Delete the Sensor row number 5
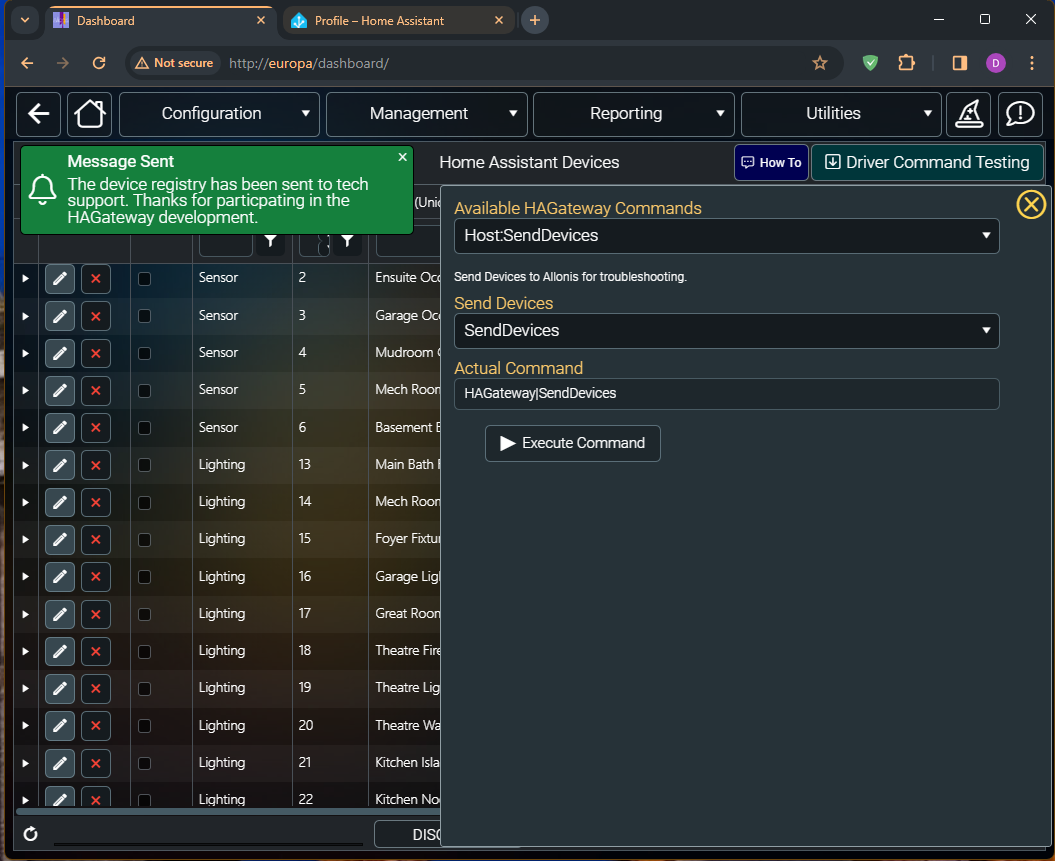The image size is (1055, 861). click(x=96, y=390)
